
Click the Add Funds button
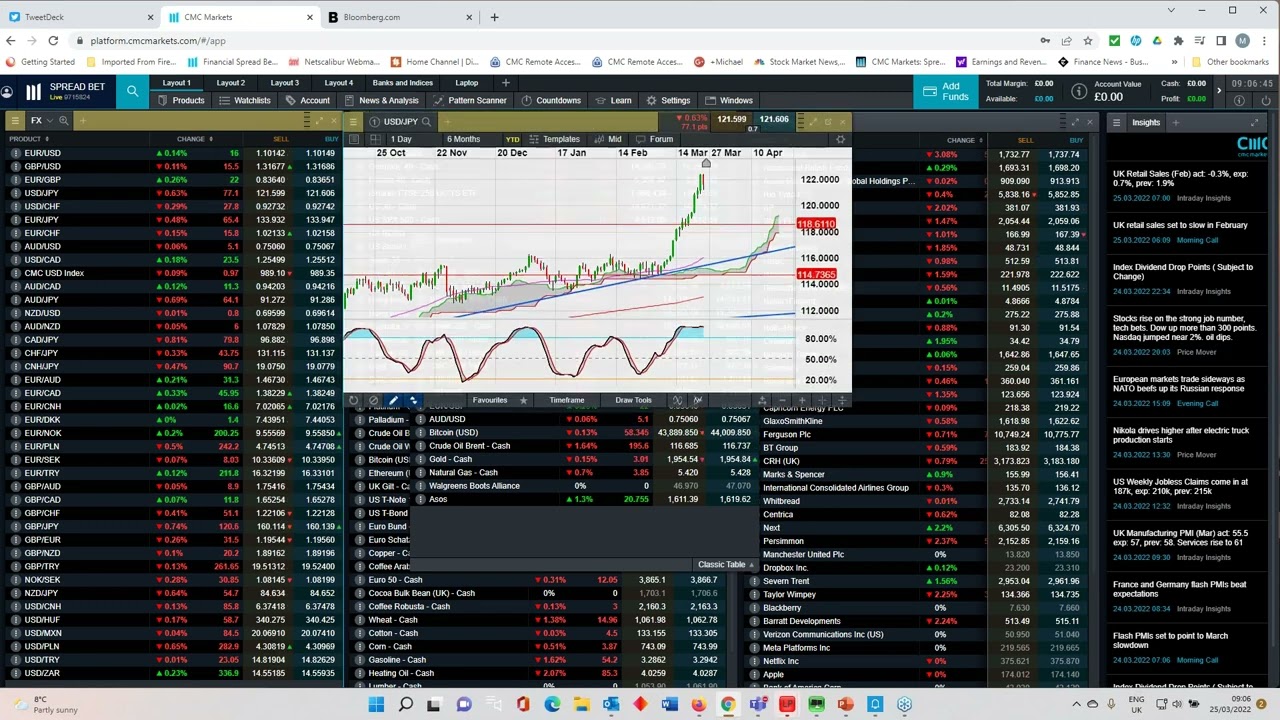[946, 91]
